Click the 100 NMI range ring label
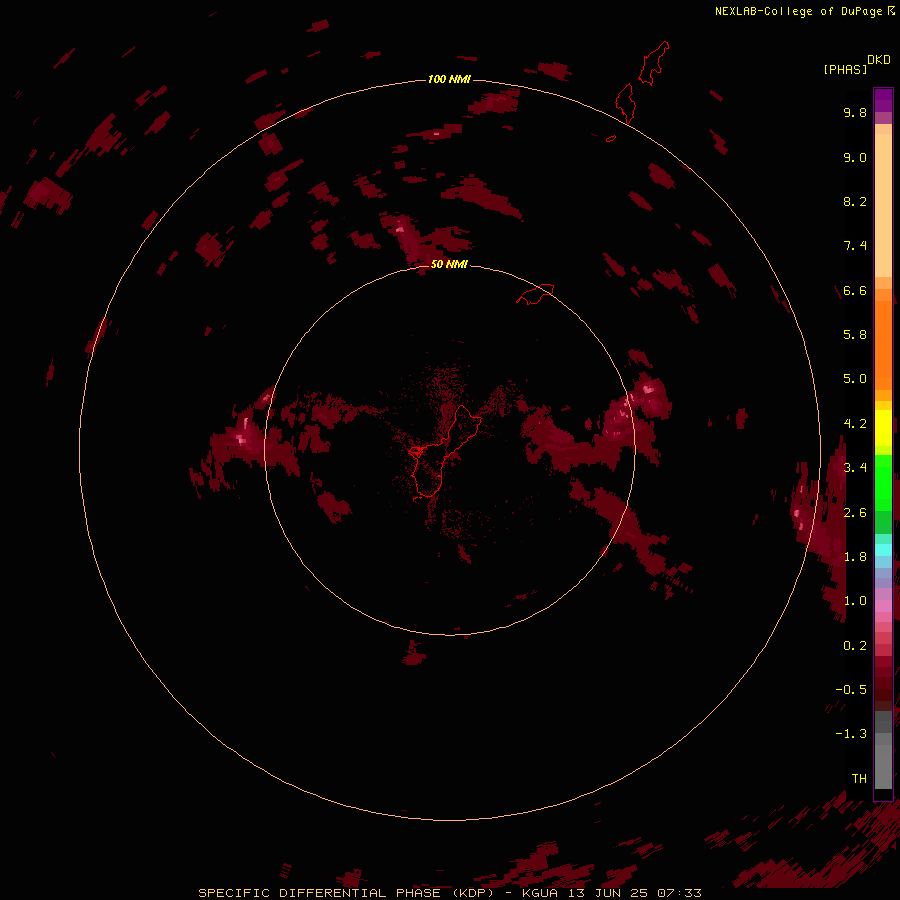The image size is (900, 900). 449,79
